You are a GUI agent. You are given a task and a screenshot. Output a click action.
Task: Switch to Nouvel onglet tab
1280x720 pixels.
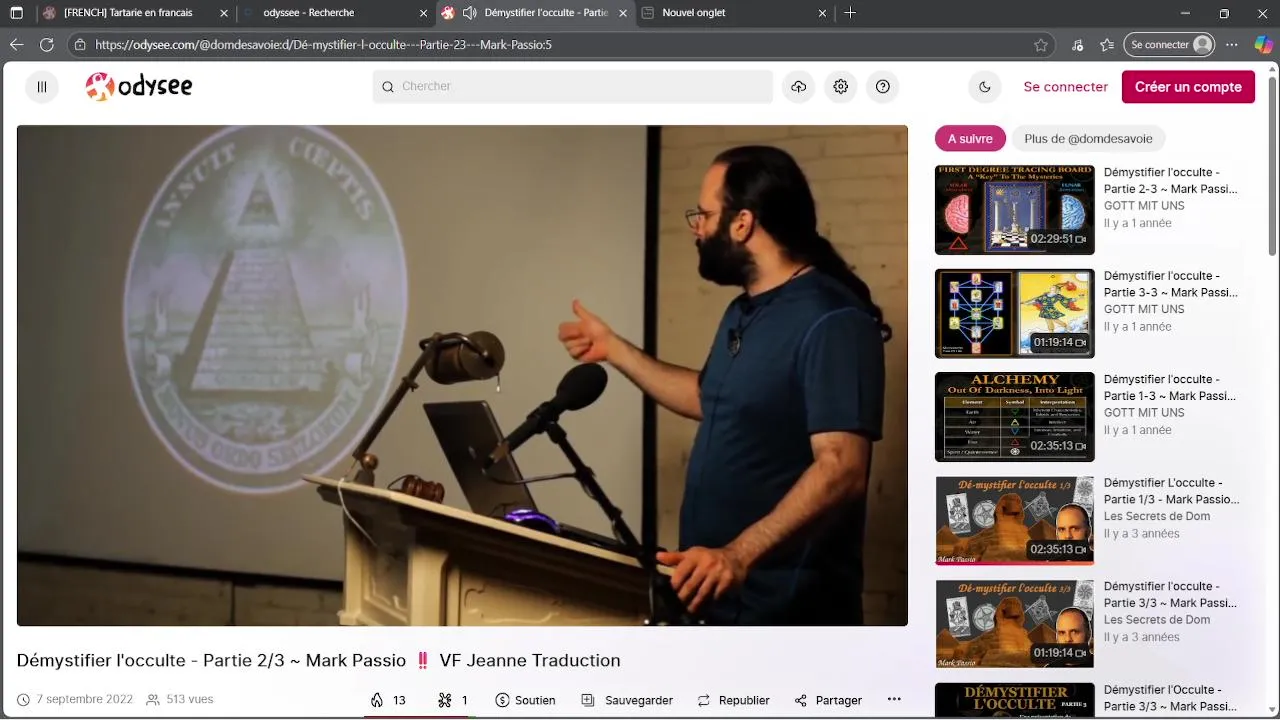point(735,13)
